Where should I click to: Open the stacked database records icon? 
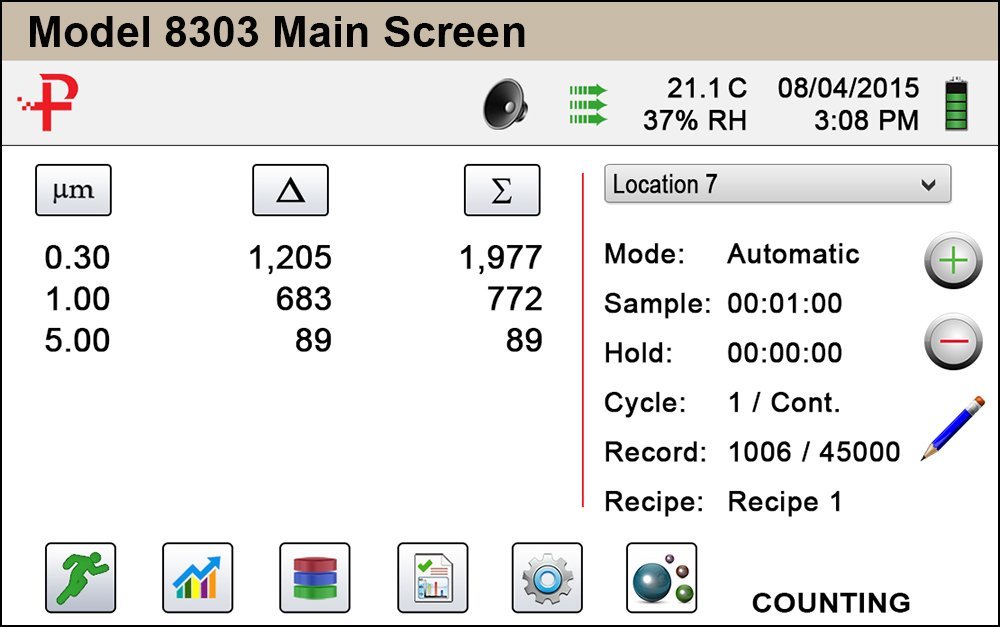tap(314, 577)
